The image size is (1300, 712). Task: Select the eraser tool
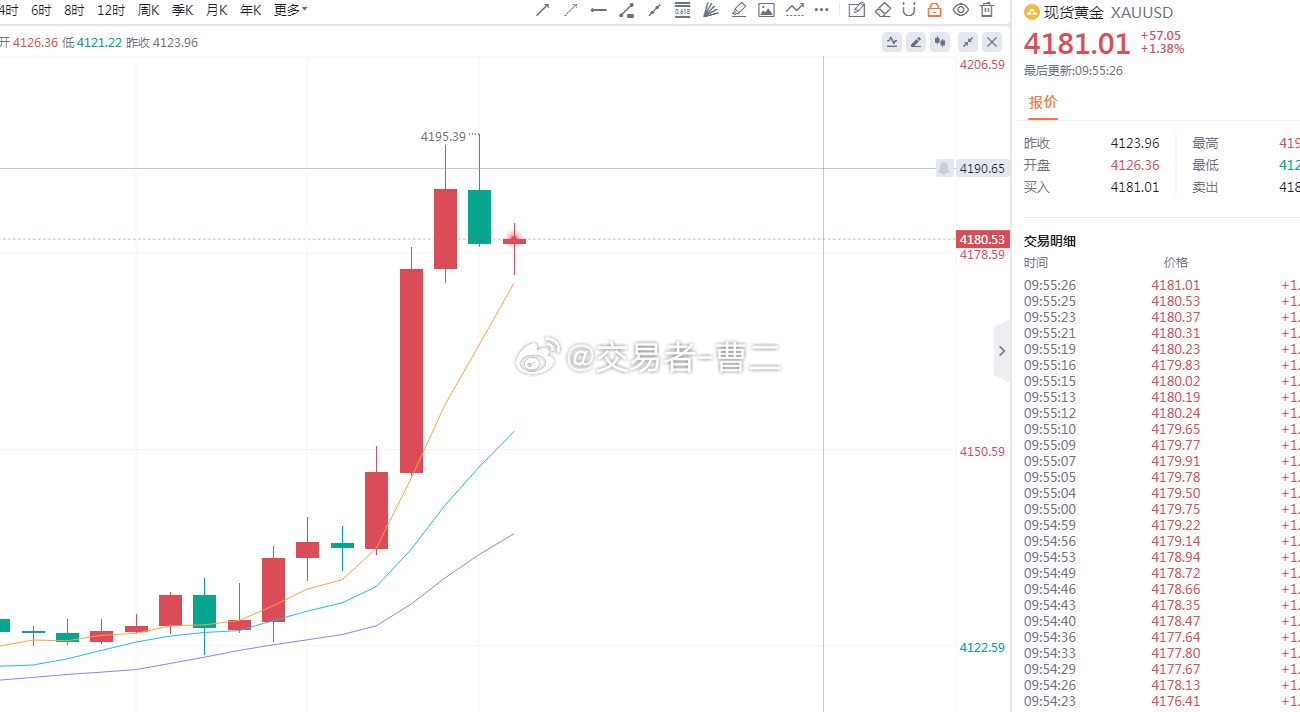point(883,10)
